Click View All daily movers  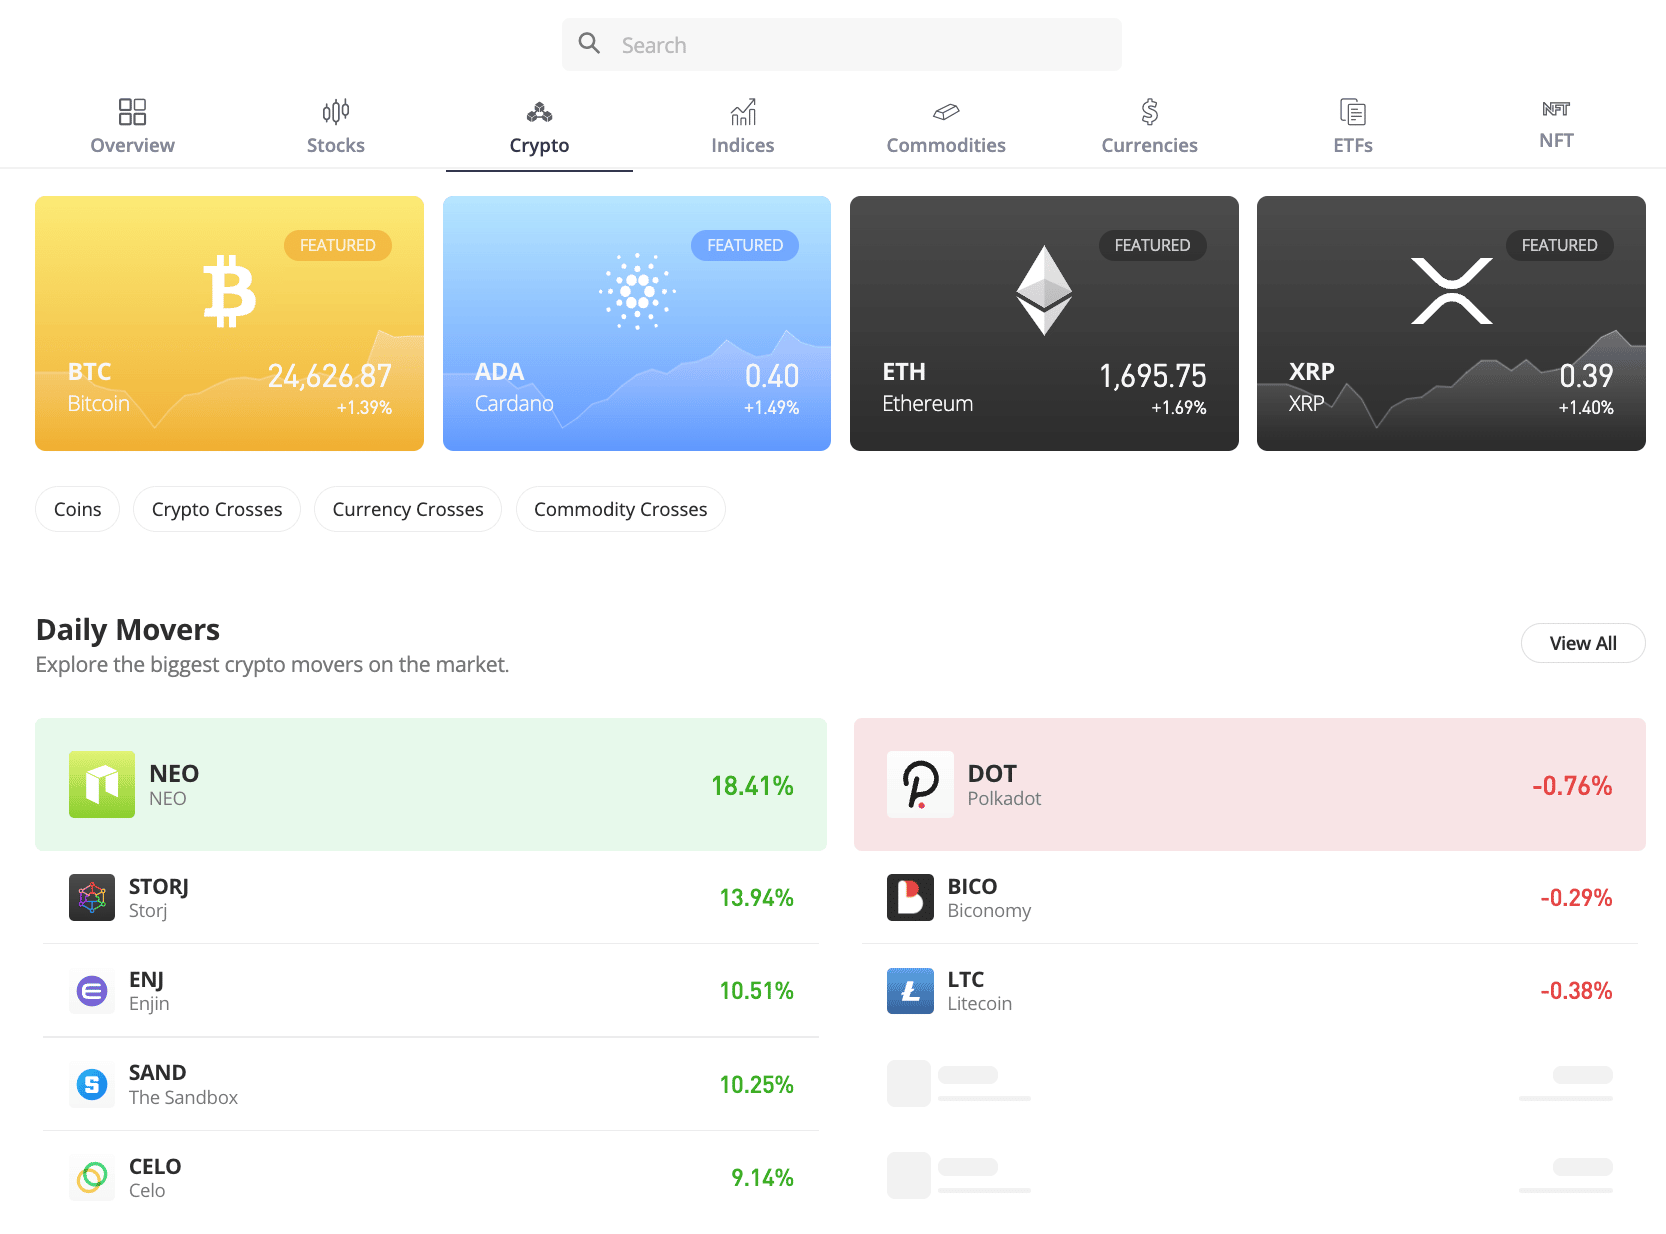click(x=1583, y=643)
